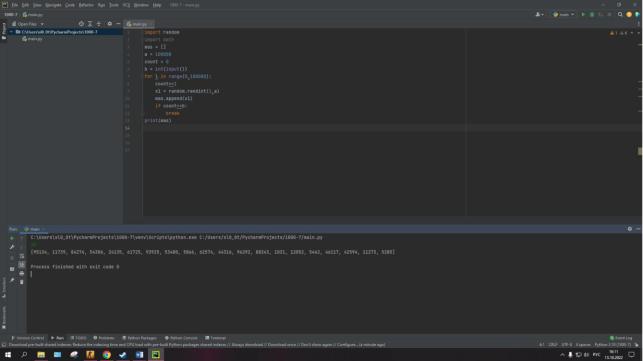Open the Python Packages tool window
643x361 pixels.
pyautogui.click(x=139, y=338)
